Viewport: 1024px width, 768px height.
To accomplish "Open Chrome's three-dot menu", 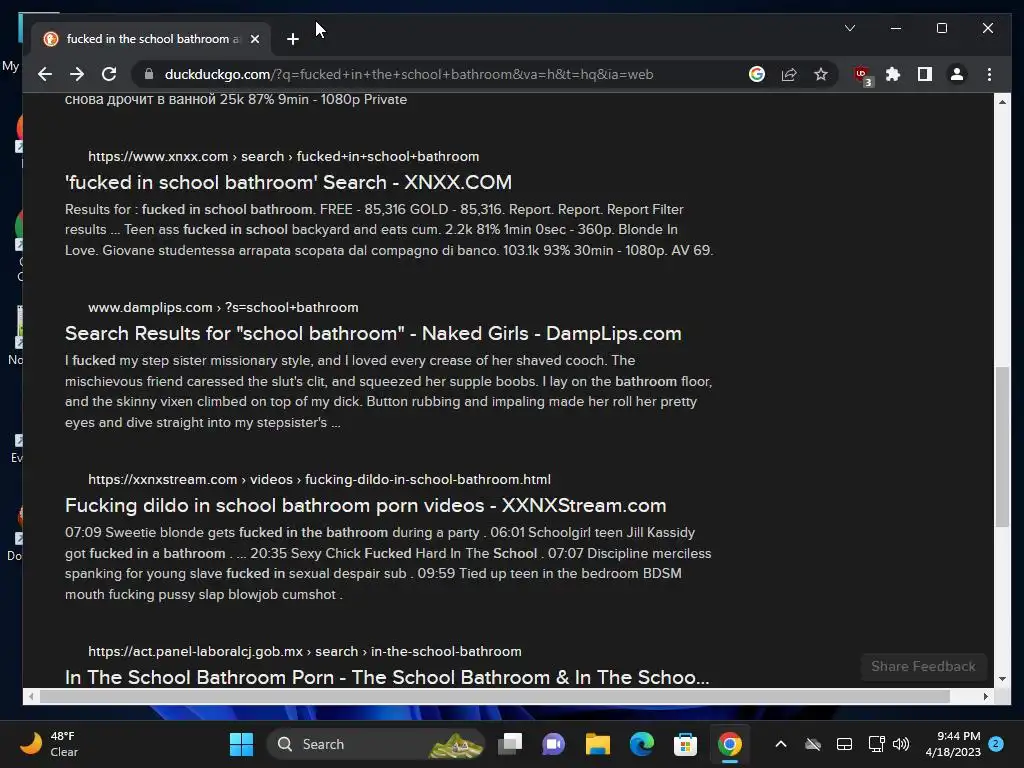I will [989, 74].
